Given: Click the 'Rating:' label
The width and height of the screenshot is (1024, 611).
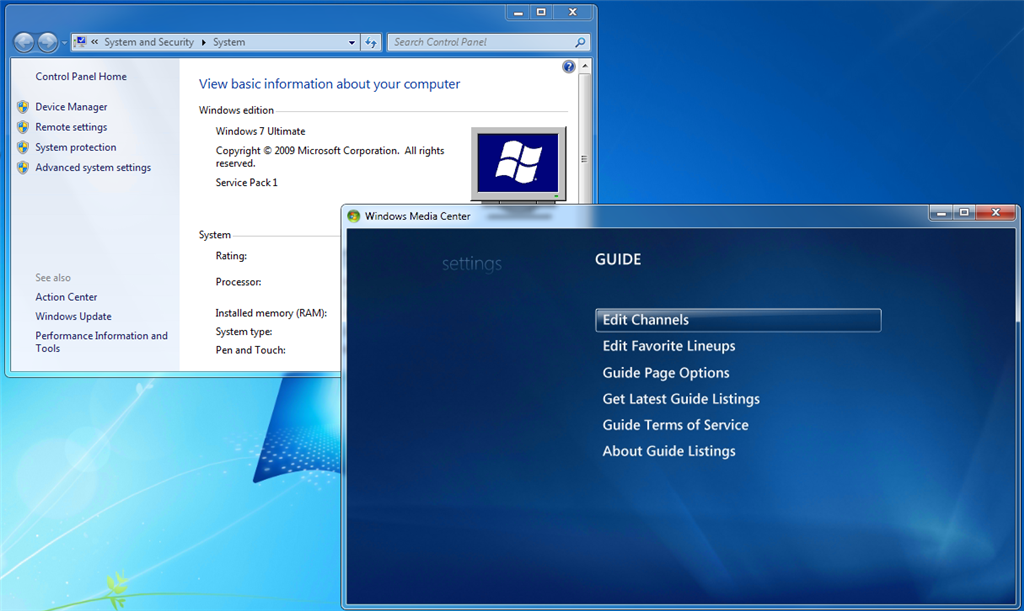Looking at the screenshot, I should click(x=231, y=256).
